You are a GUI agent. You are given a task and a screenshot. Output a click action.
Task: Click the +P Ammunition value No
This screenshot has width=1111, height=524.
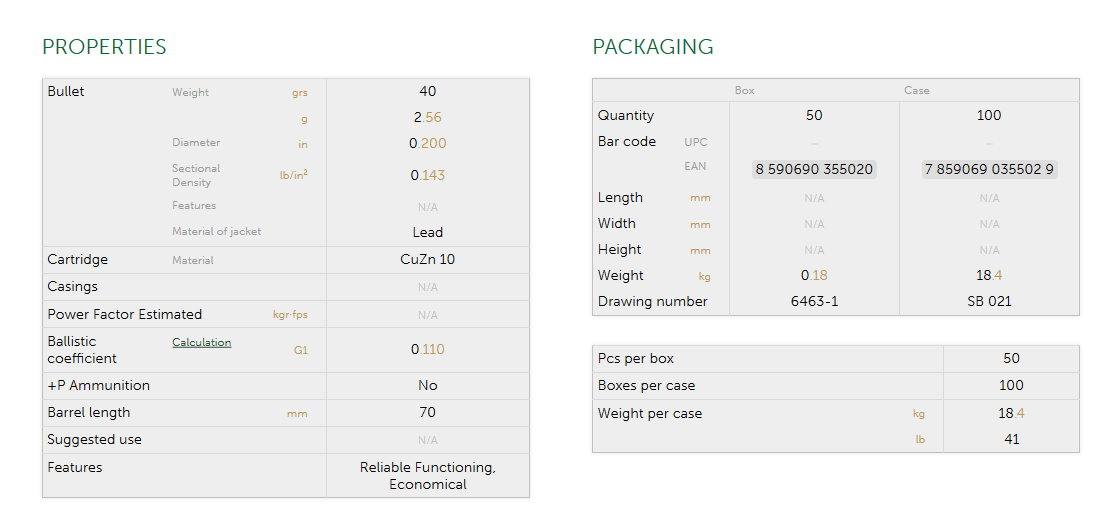428,385
